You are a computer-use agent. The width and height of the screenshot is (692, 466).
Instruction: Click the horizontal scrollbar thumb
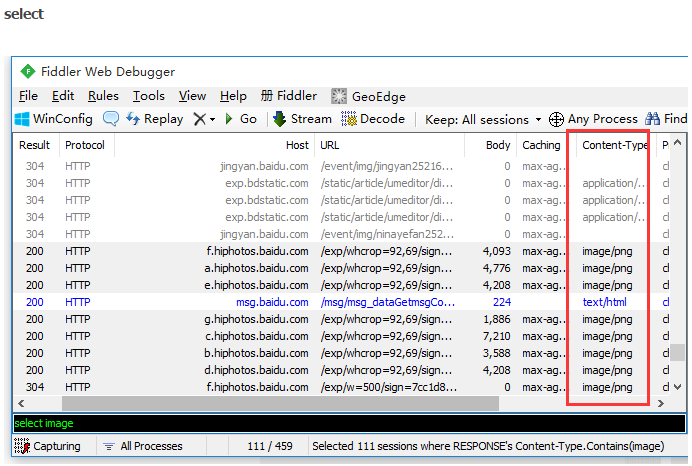point(280,403)
